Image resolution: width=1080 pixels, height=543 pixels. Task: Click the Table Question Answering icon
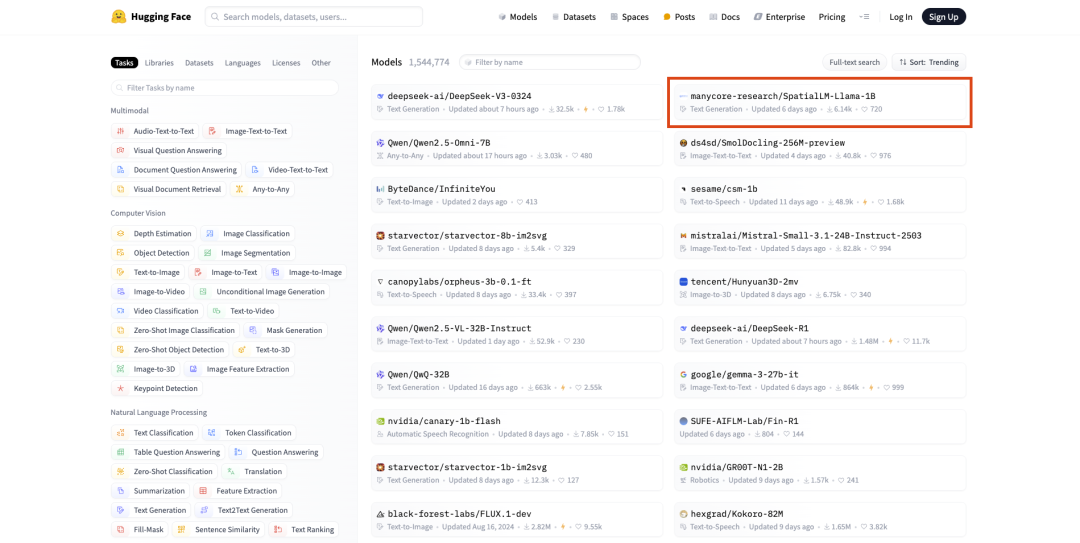point(121,452)
